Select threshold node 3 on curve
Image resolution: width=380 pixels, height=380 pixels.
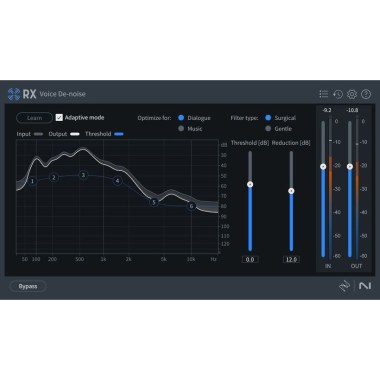click(83, 175)
